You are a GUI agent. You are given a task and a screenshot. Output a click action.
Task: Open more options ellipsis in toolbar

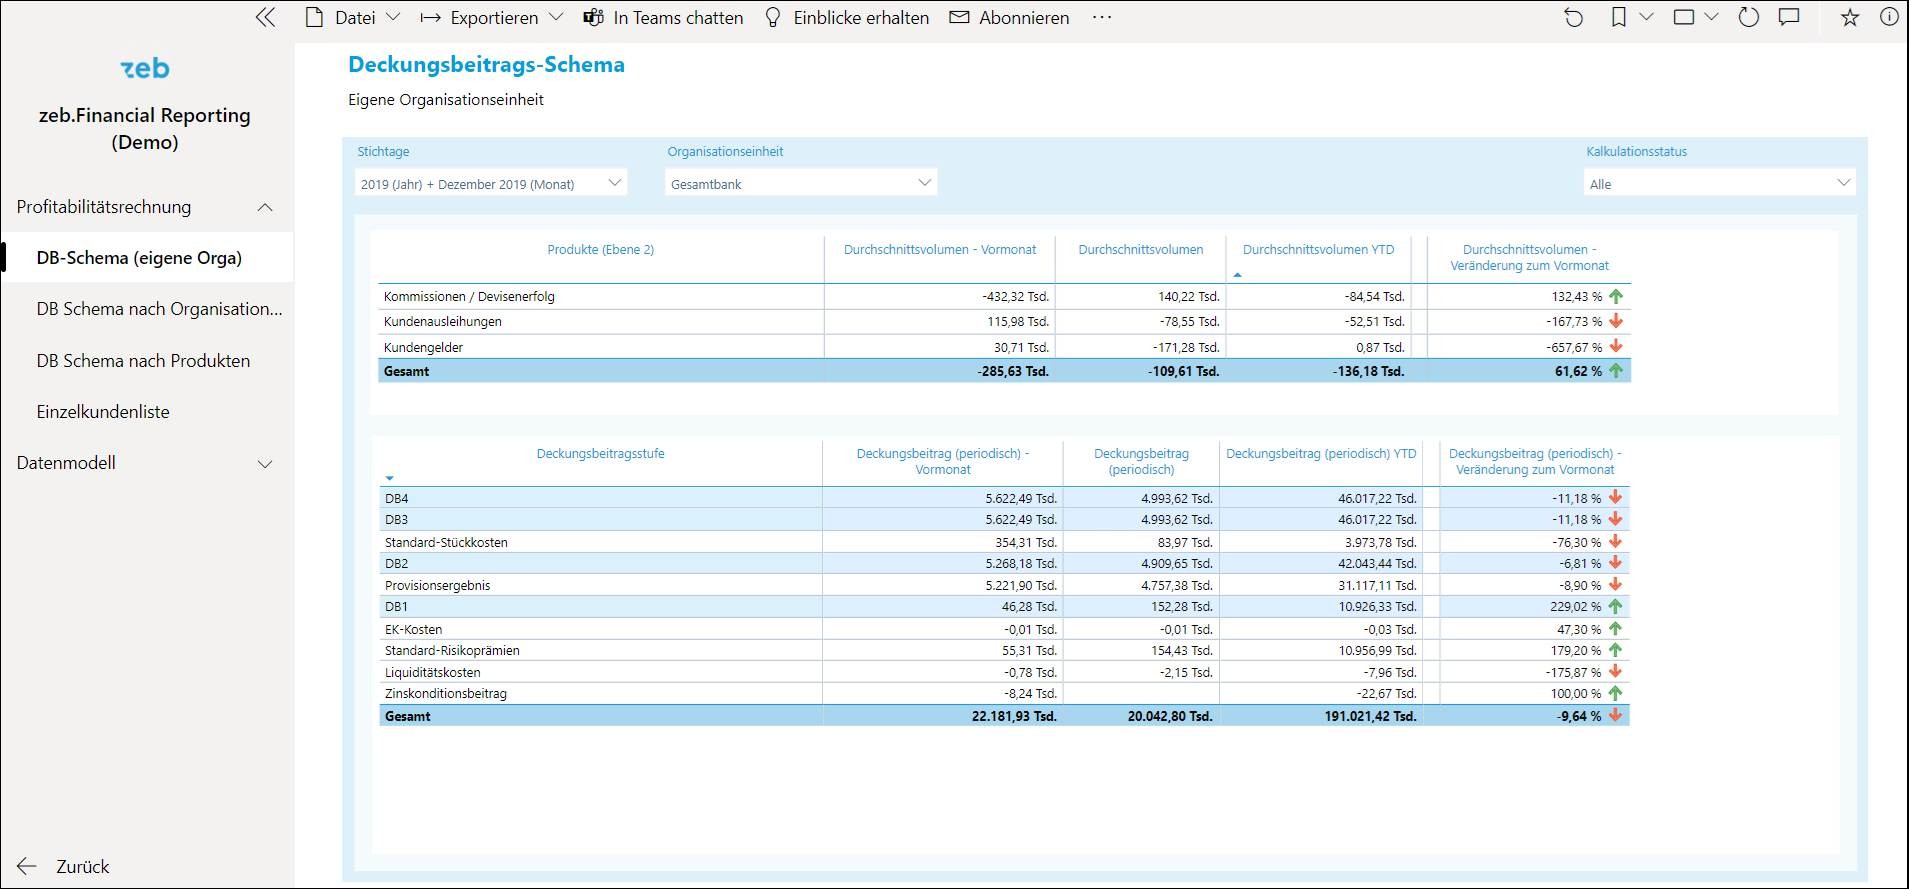(x=1102, y=17)
